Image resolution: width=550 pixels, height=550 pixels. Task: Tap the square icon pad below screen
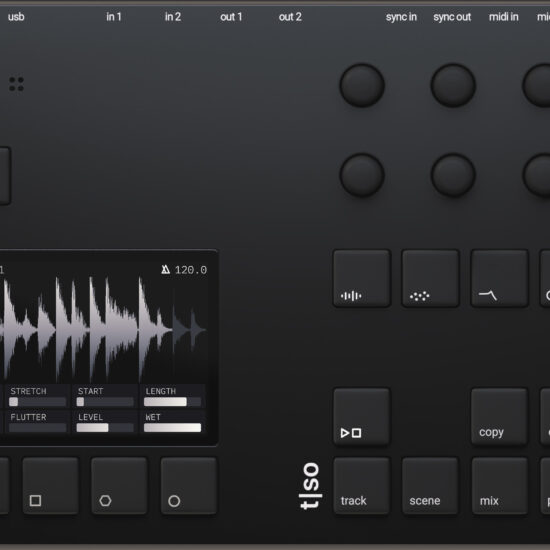click(51, 485)
